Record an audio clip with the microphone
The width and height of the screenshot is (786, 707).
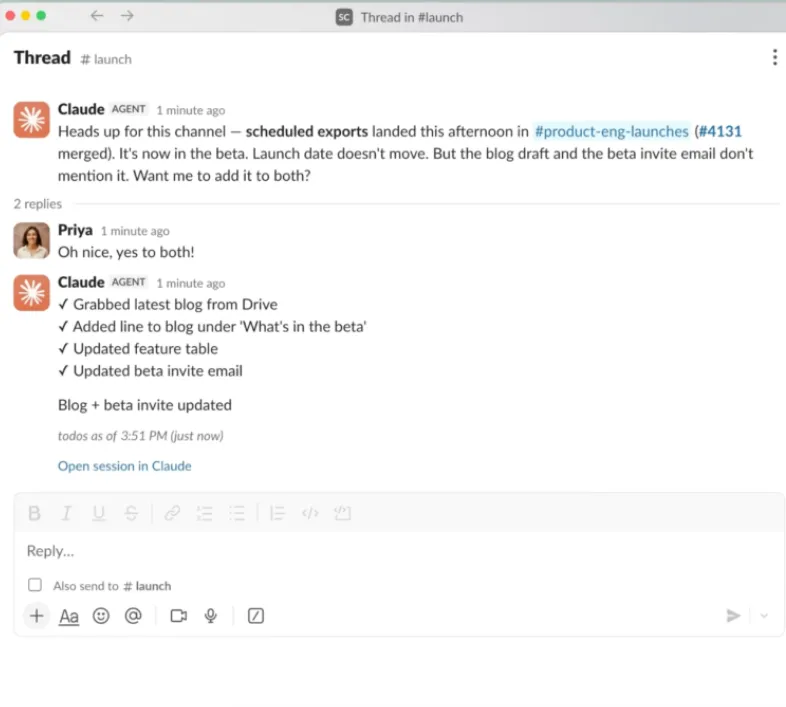point(211,616)
